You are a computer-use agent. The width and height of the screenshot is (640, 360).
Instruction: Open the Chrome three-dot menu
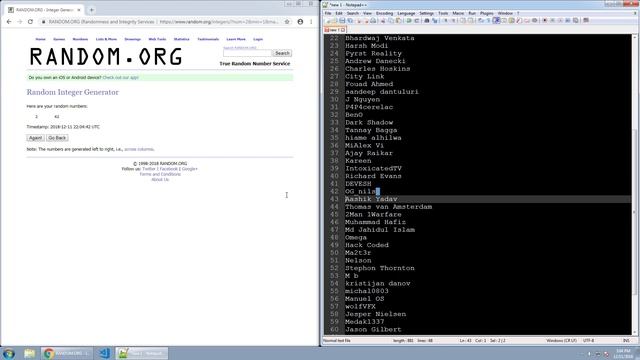click(x=311, y=22)
